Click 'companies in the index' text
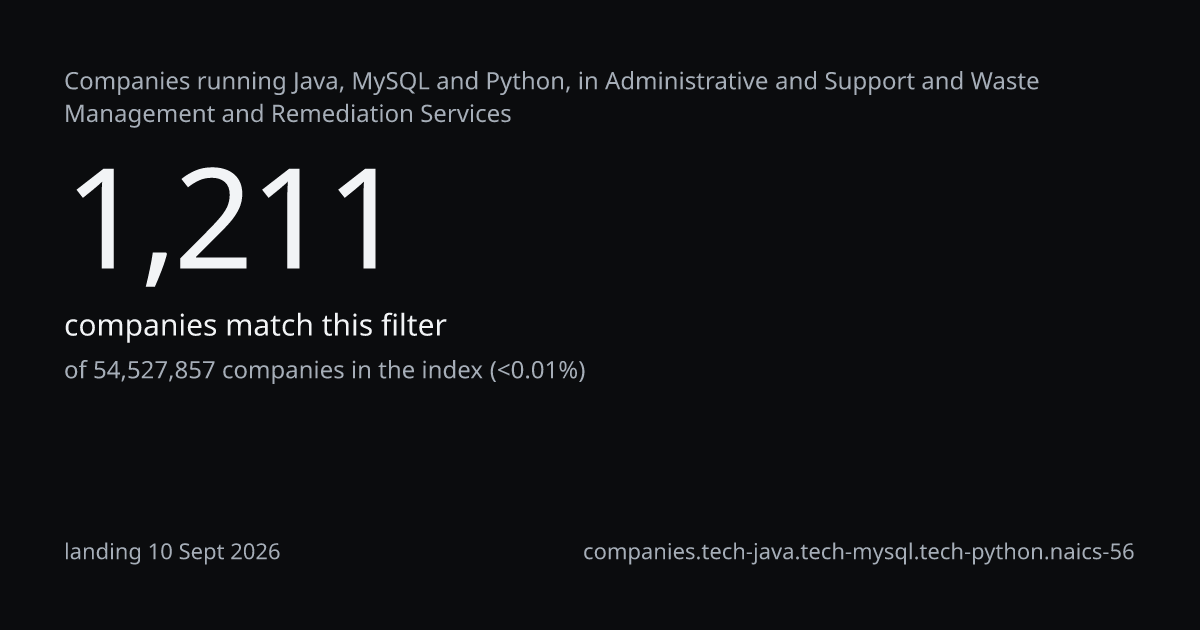Image resolution: width=1200 pixels, height=630 pixels. pyautogui.click(x=353, y=371)
